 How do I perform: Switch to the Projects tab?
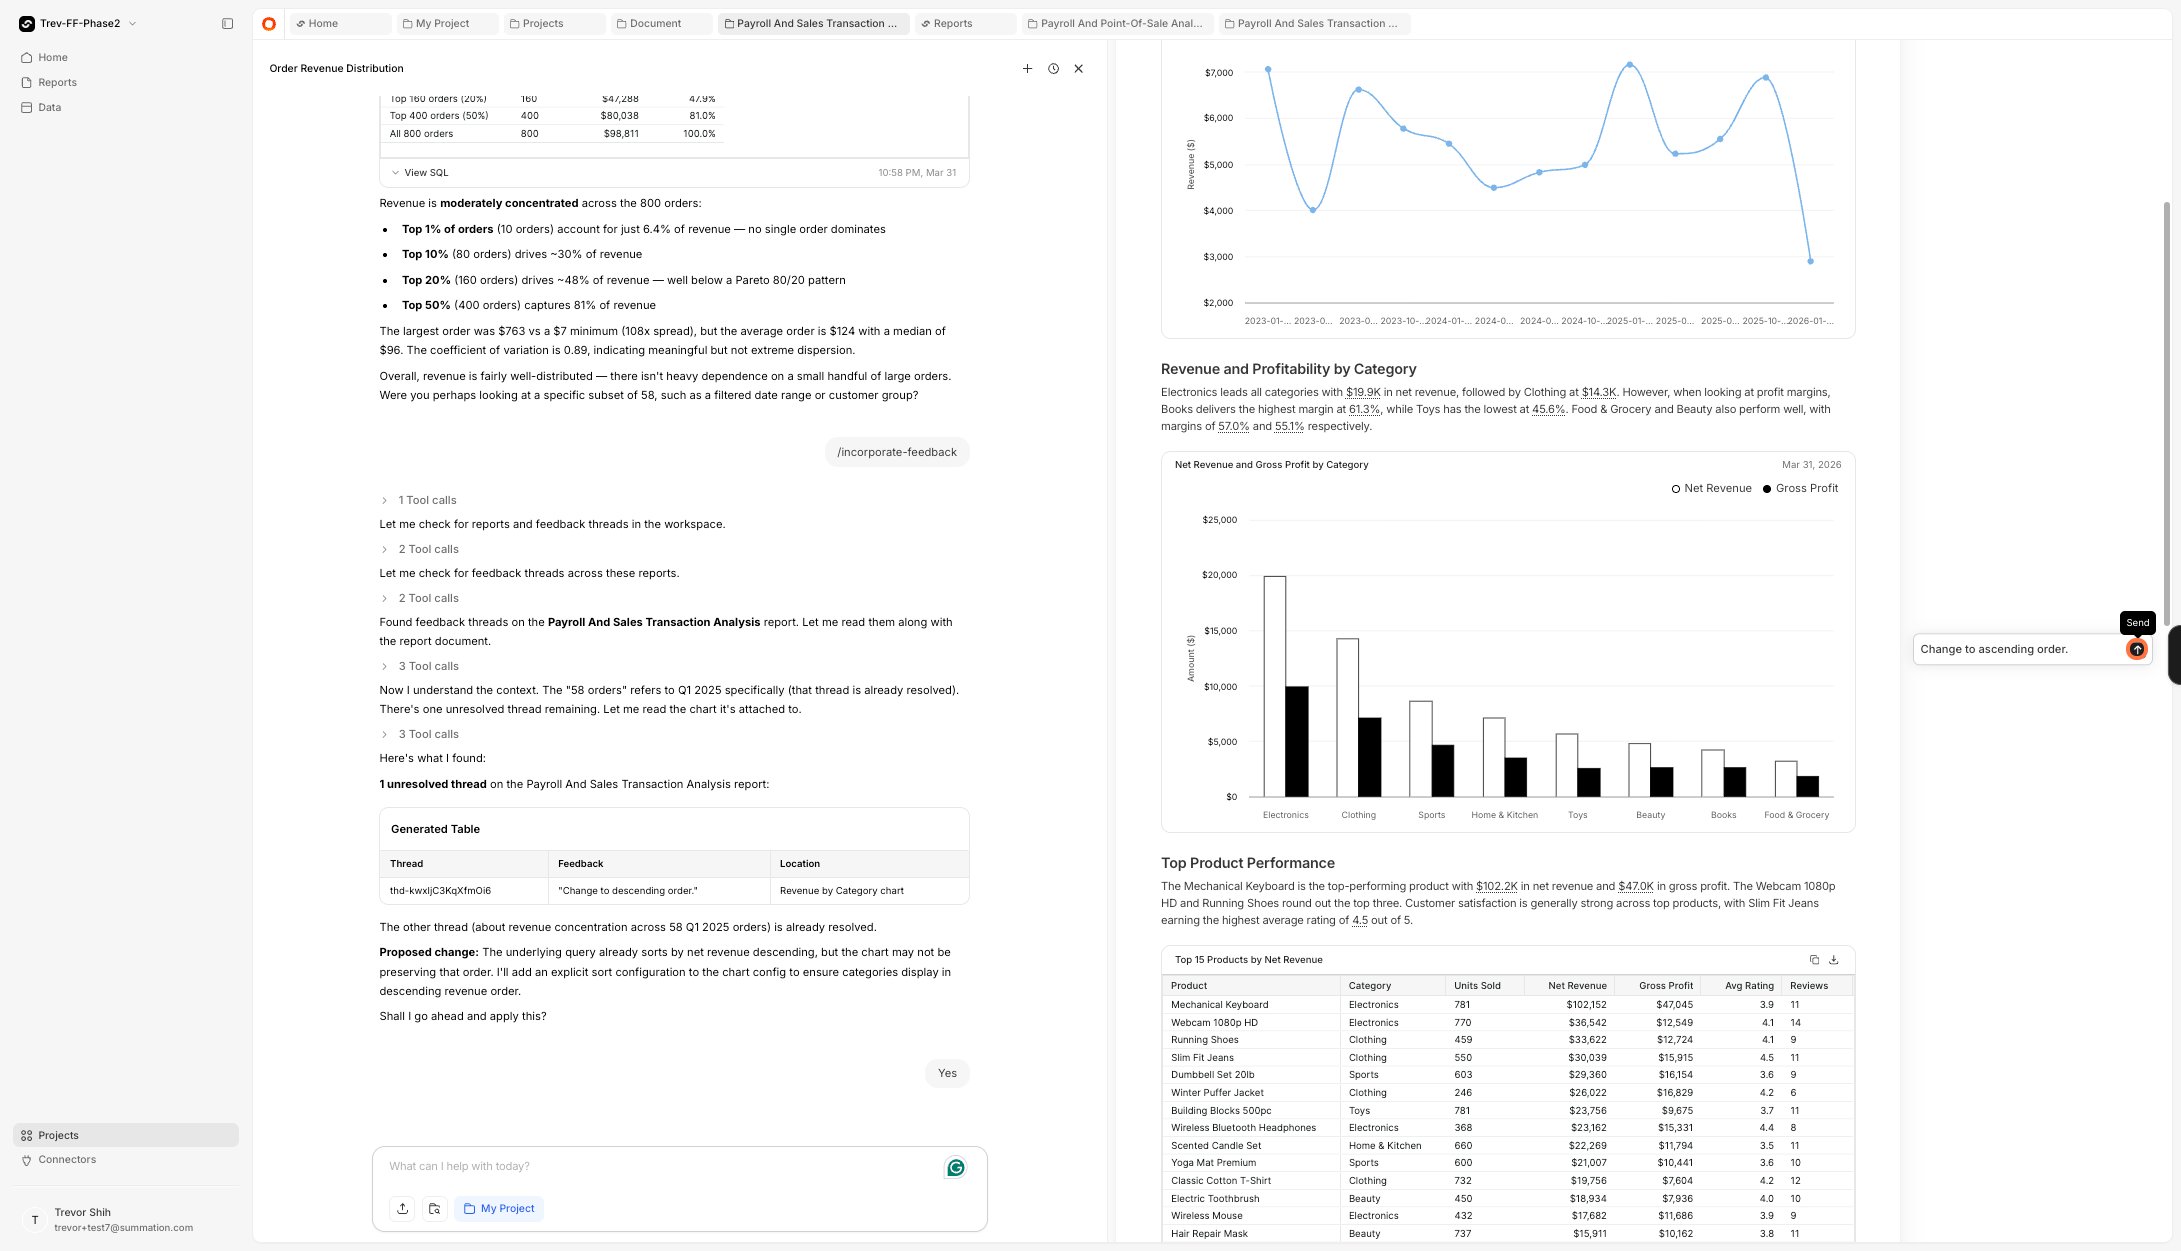click(555, 23)
